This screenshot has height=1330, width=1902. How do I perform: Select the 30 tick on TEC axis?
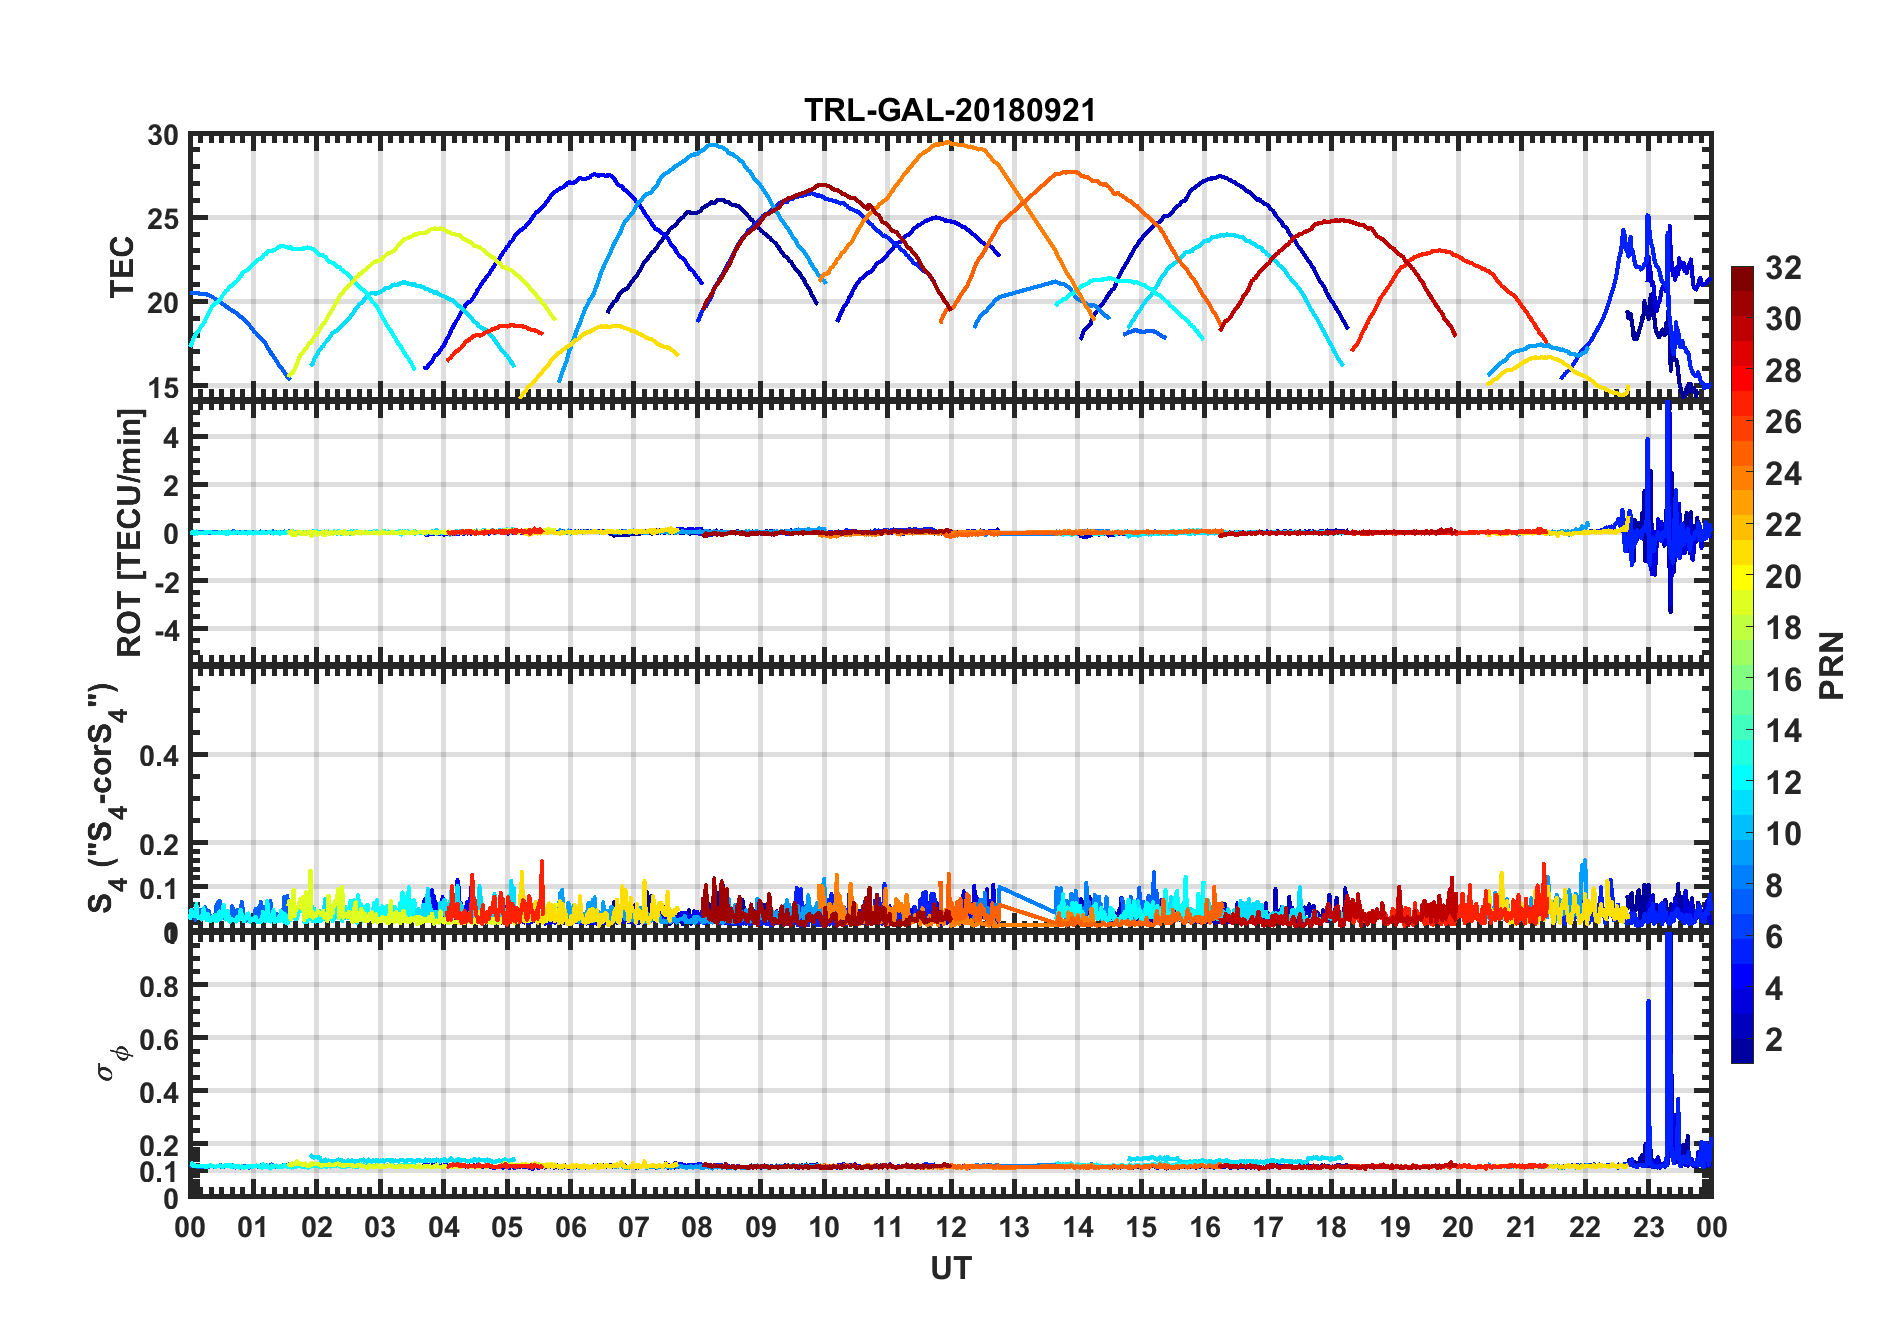[163, 136]
